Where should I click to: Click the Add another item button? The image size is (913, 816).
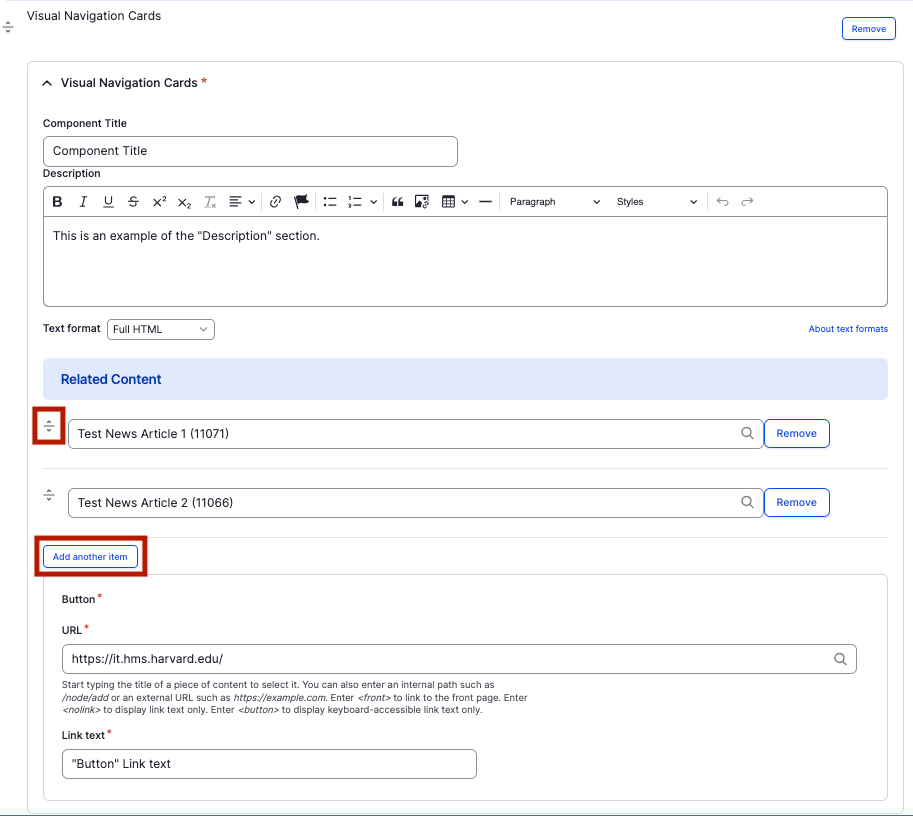click(90, 557)
